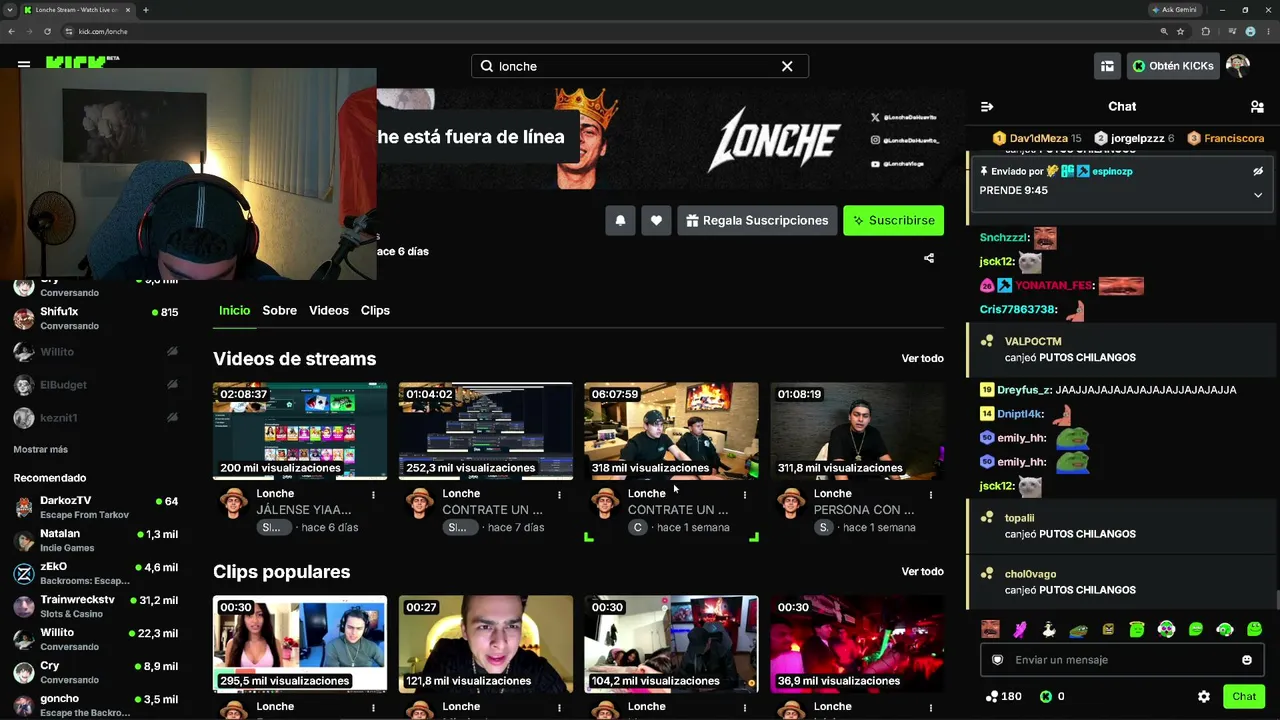Click the green Suscribirse button
This screenshot has height=720, width=1280.
[x=893, y=220]
